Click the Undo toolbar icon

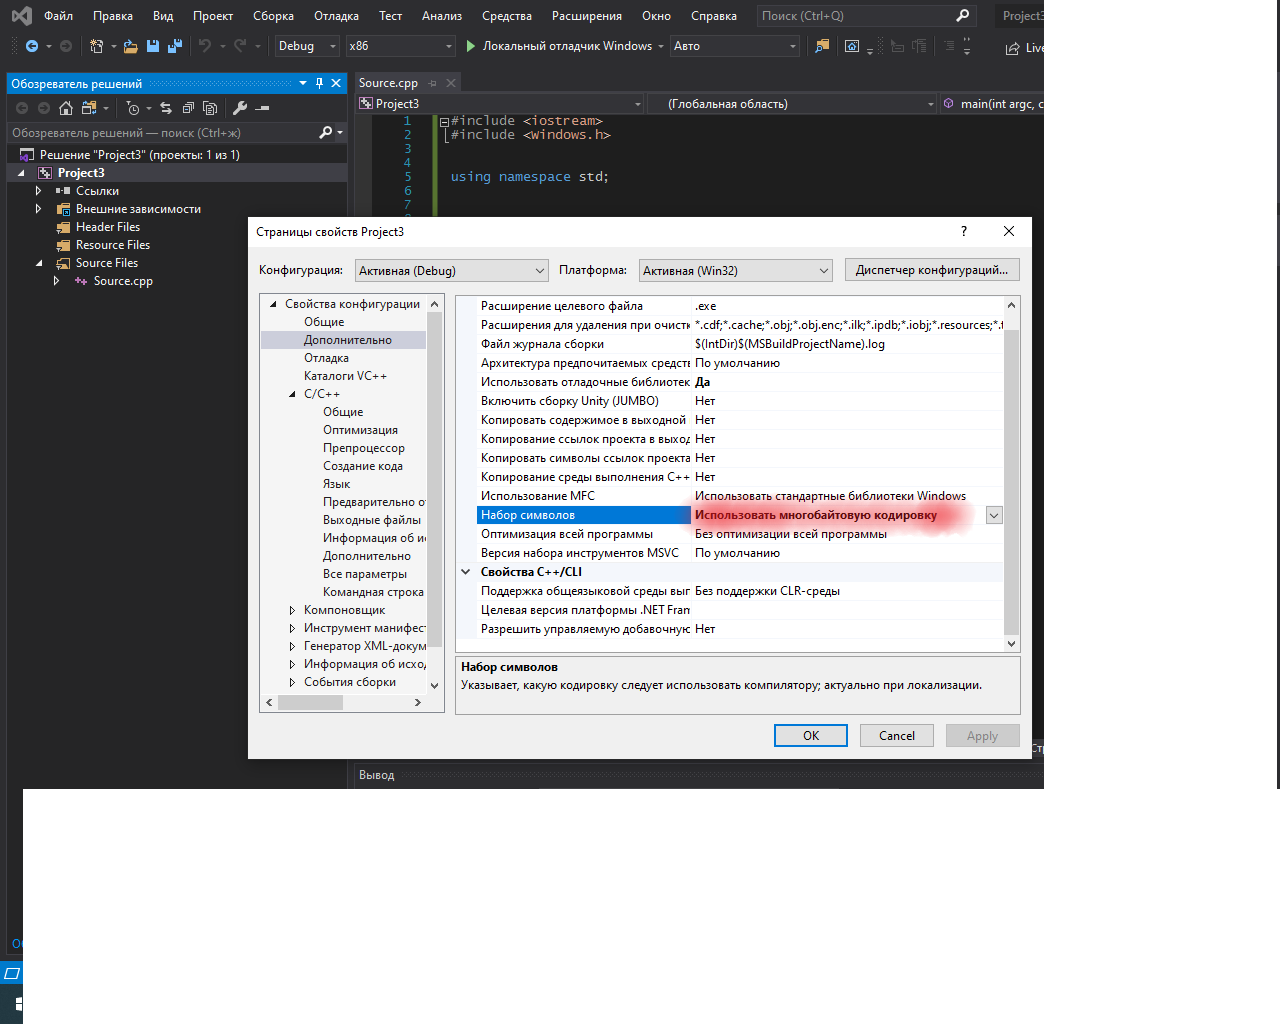coord(205,46)
